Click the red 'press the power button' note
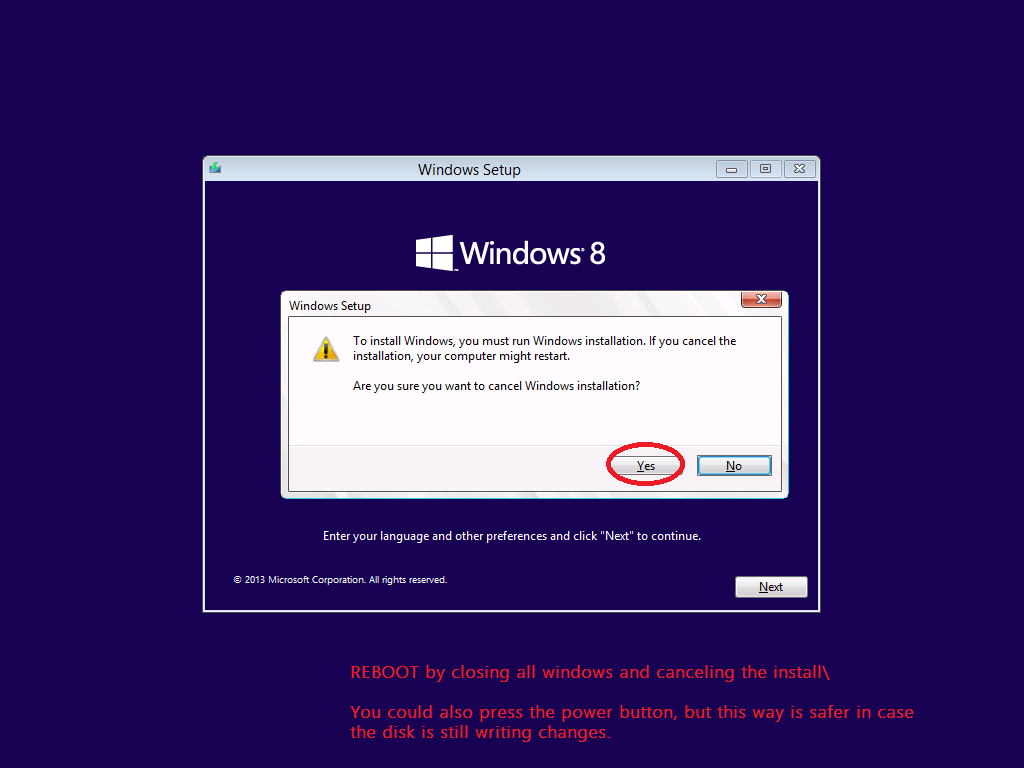The width and height of the screenshot is (1024, 768). 632,722
